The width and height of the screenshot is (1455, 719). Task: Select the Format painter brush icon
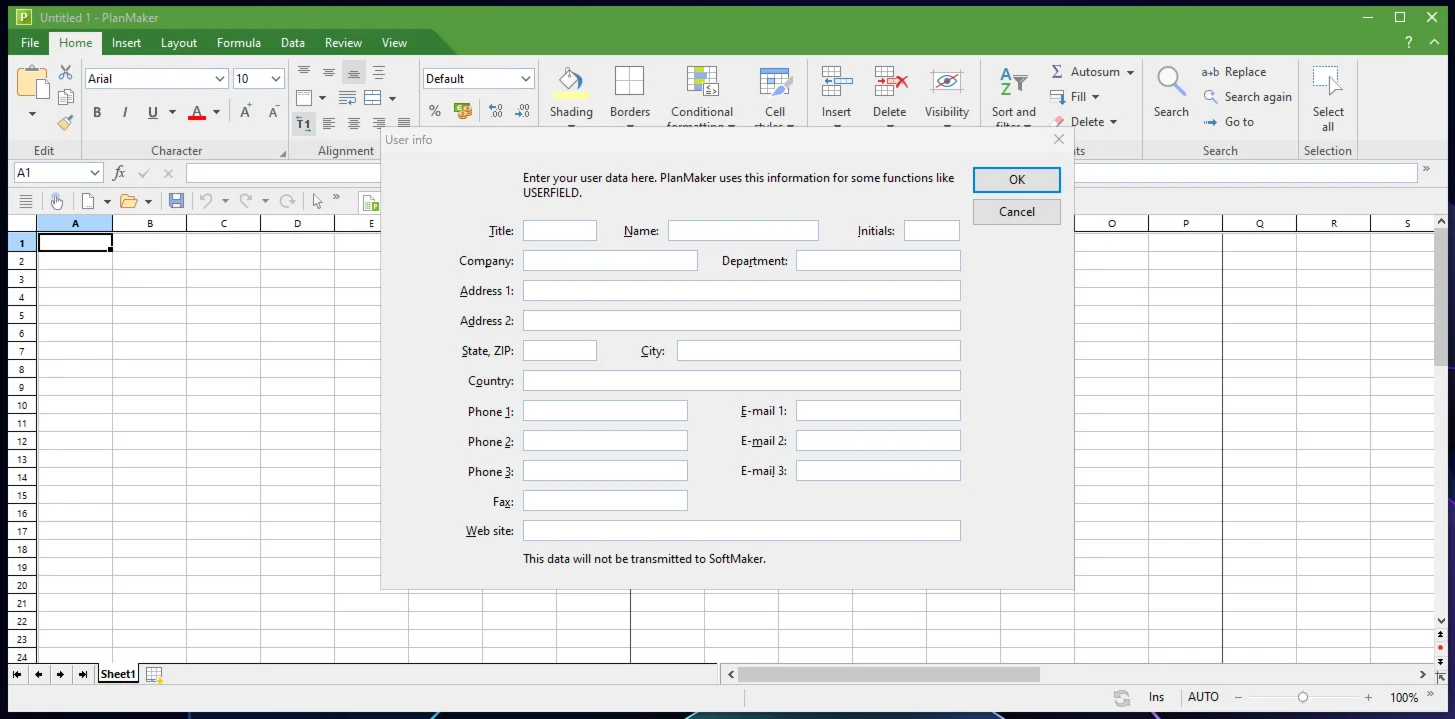[65, 122]
